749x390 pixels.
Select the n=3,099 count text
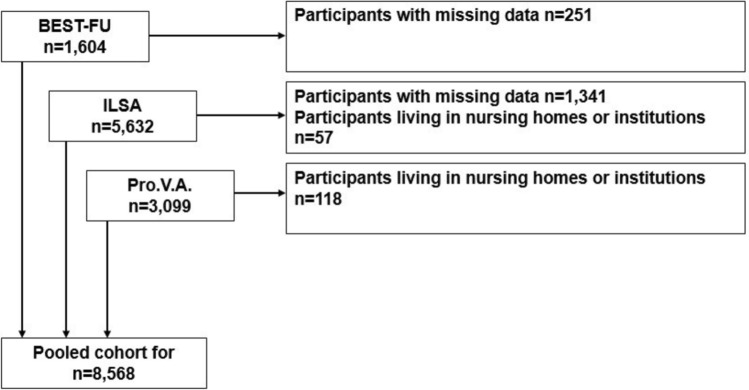(160, 206)
